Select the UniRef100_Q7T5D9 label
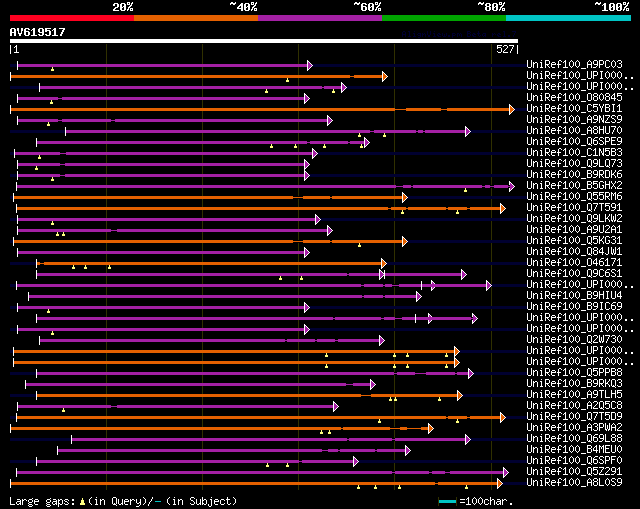Viewport: 640px width, 509px height. (574, 416)
